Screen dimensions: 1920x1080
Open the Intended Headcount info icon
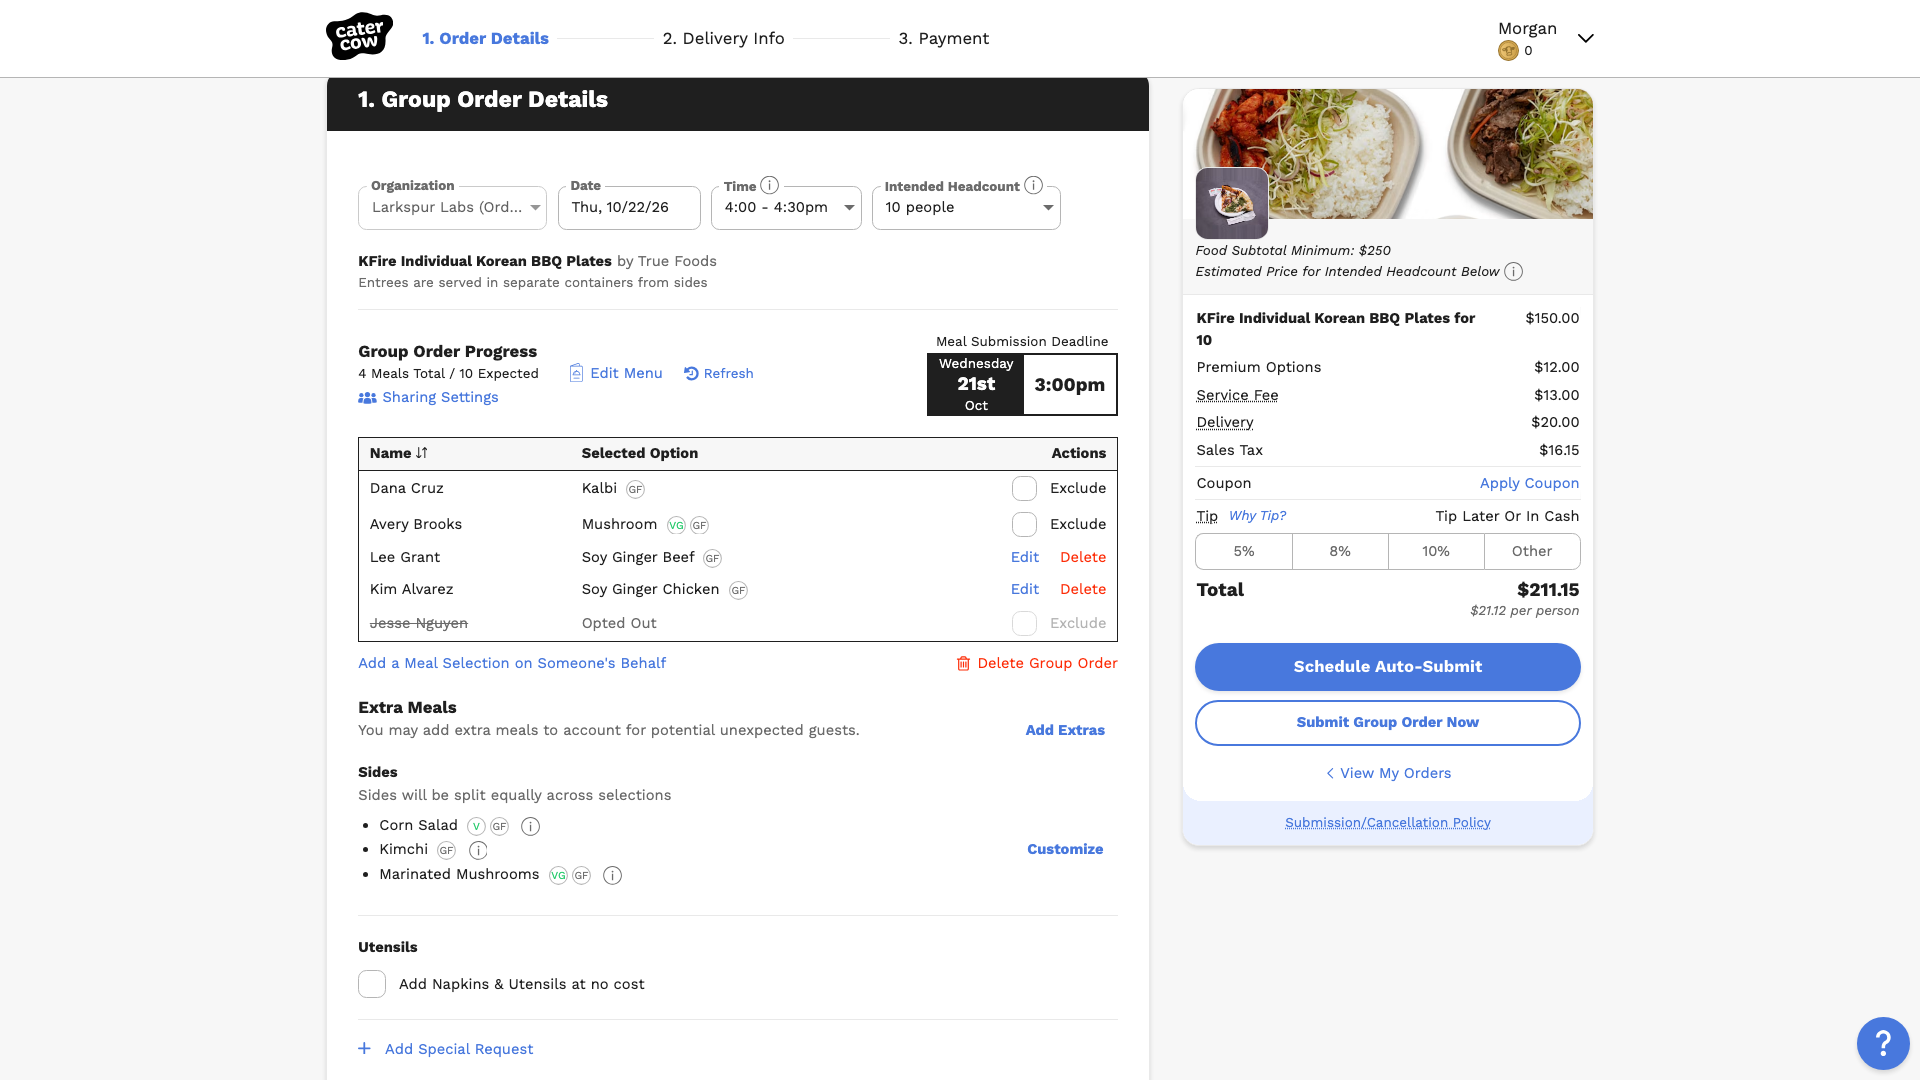1033,185
